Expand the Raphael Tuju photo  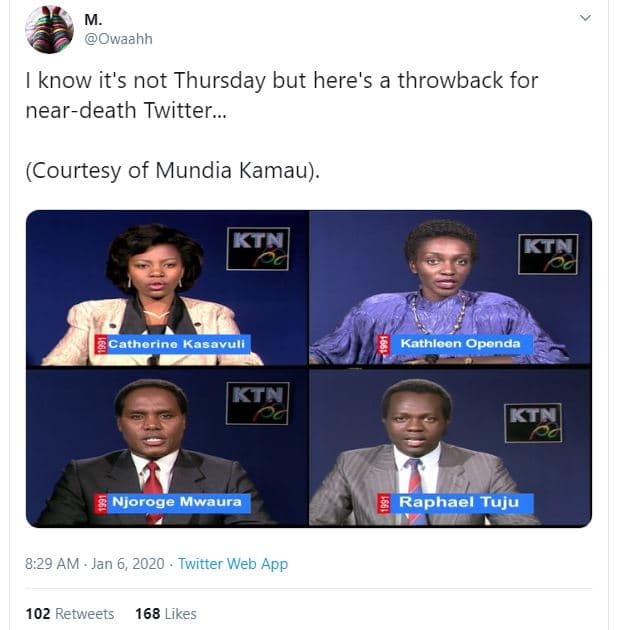click(450, 447)
